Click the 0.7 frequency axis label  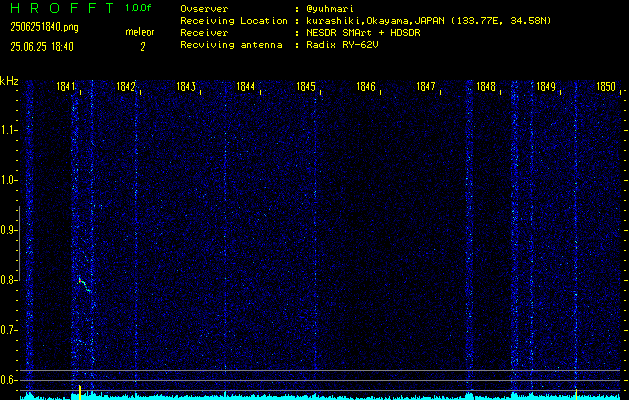[x=8, y=330]
